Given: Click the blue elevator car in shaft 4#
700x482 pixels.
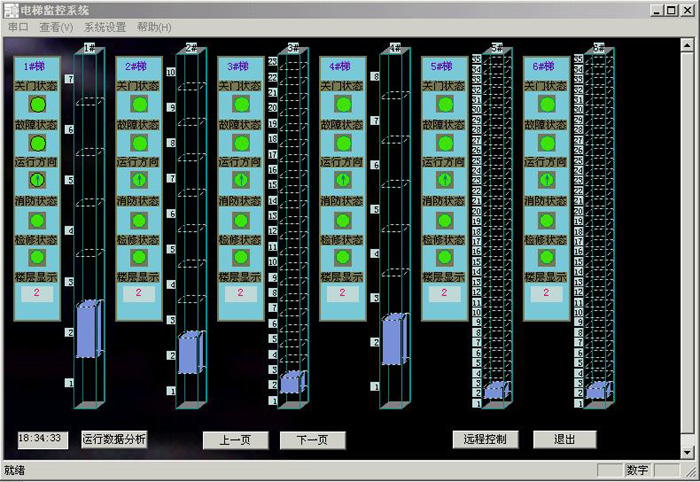Looking at the screenshot, I should click(394, 338).
